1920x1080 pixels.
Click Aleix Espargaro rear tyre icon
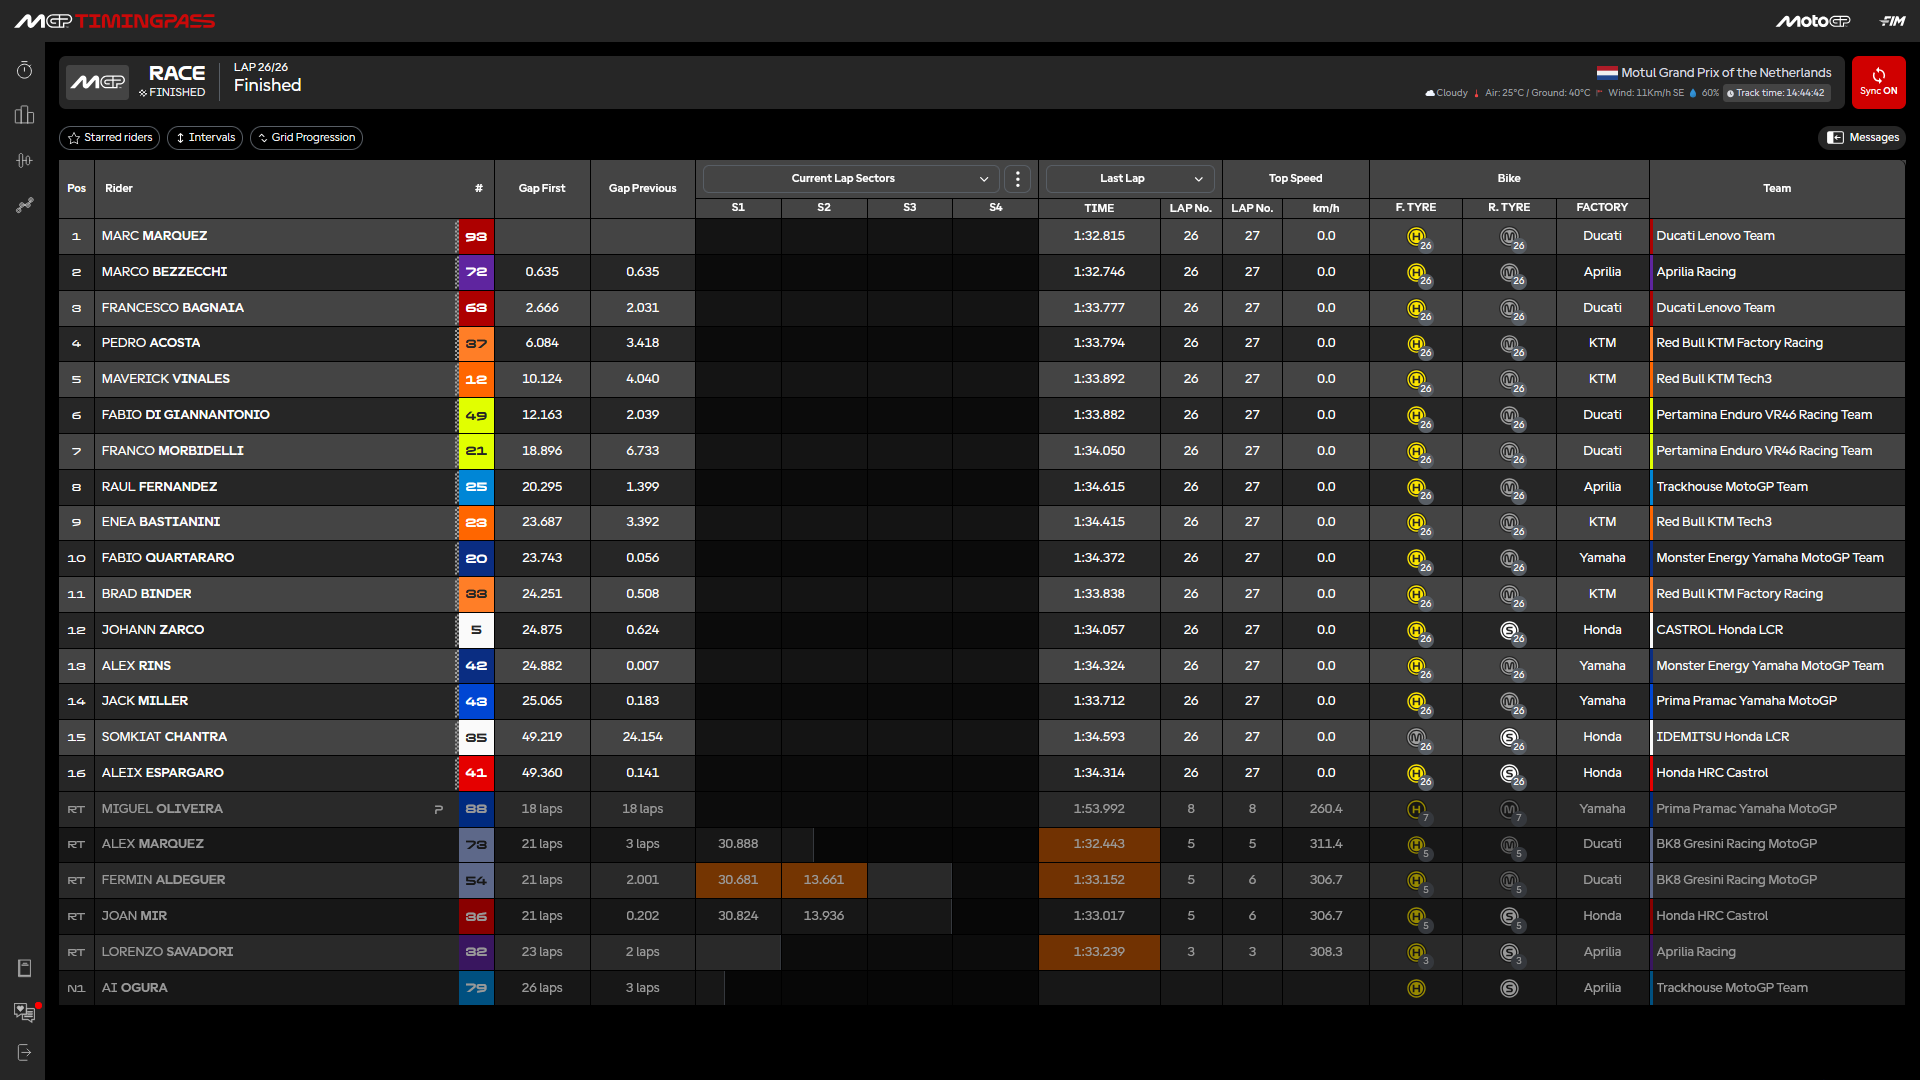(1510, 774)
